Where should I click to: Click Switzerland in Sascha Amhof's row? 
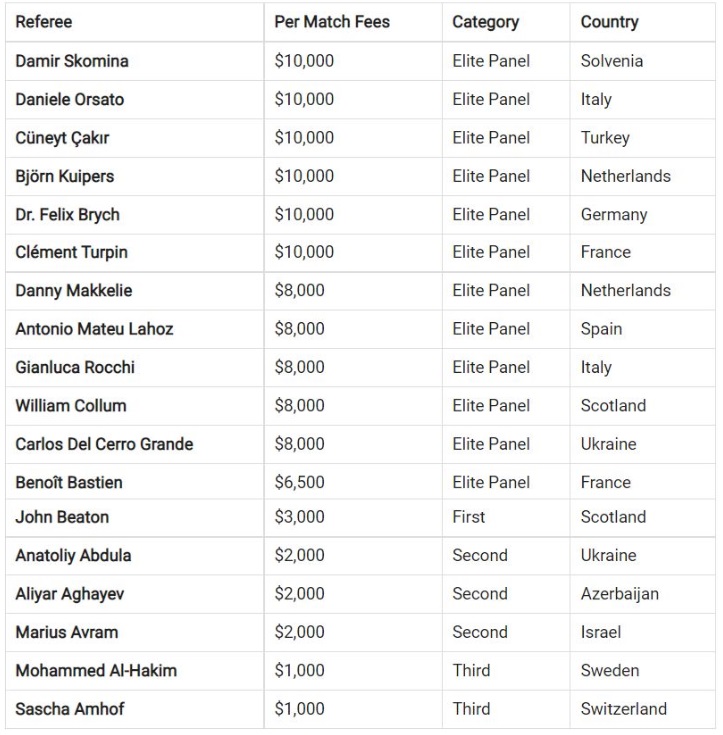point(624,709)
